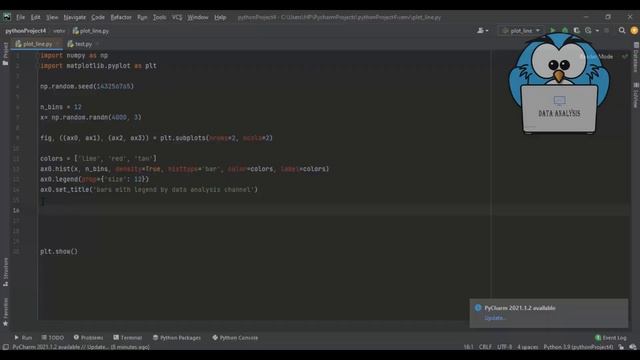The height and width of the screenshot is (360, 640).
Task: Open Search Everywhere magnifier
Action: tap(622, 31)
